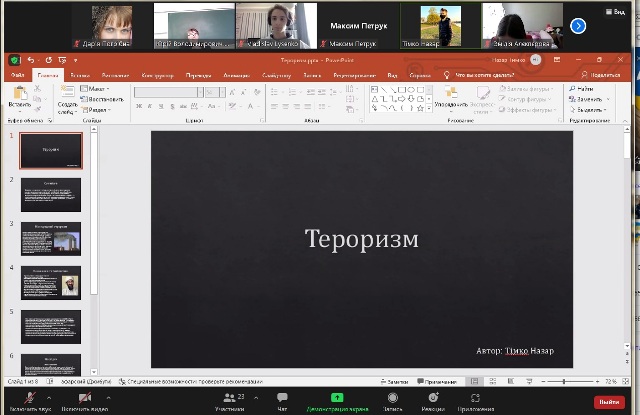The image size is (640, 415).
Task: Adjust the zoom slider in status bar
Action: (566, 381)
